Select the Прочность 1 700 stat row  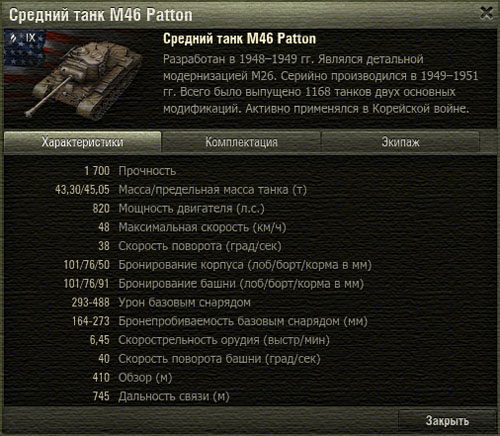[130, 171]
